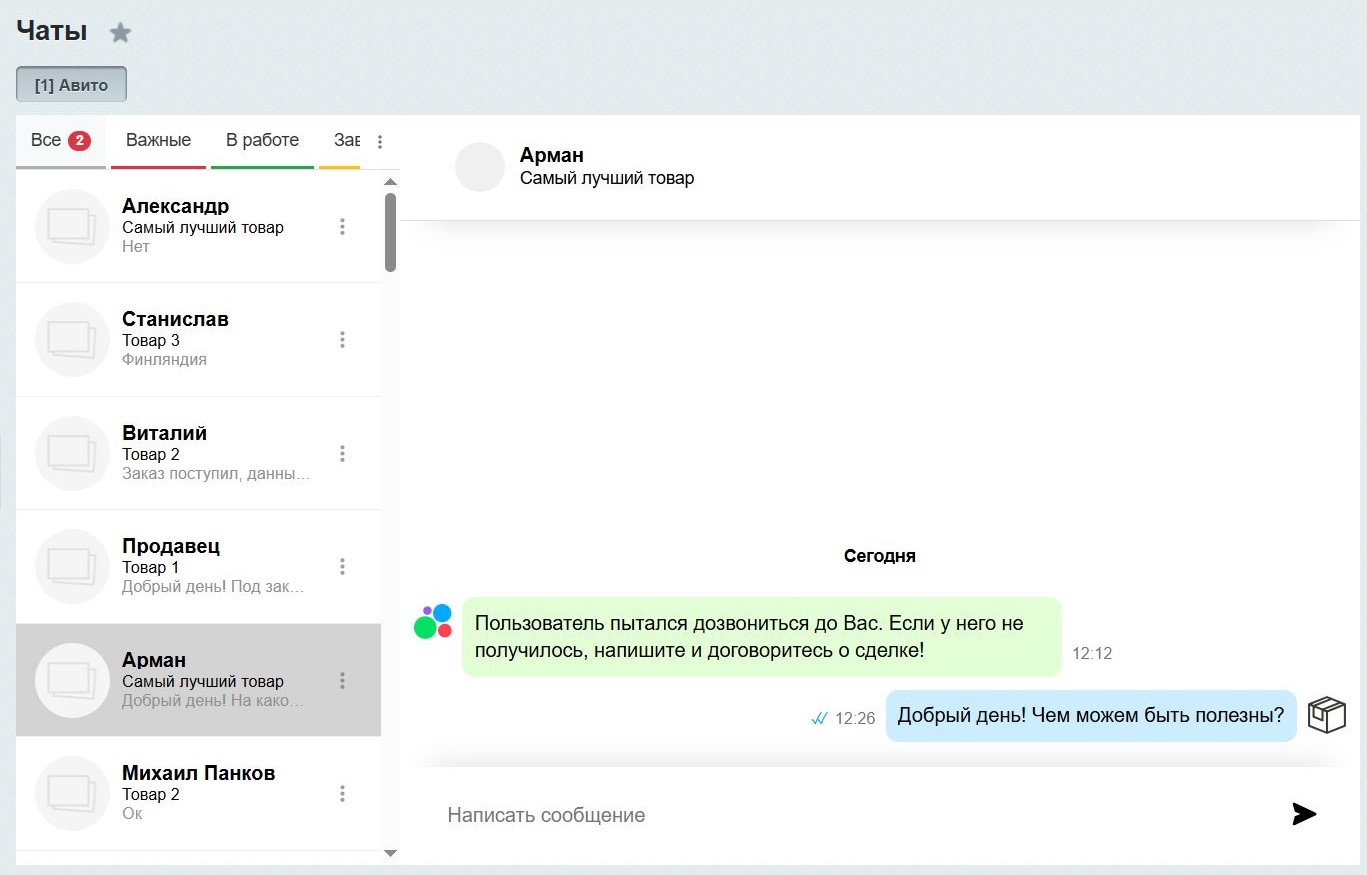Screen dimensions: 1367x875
Task: Open options menu for Арман chat
Action: (x=342, y=681)
